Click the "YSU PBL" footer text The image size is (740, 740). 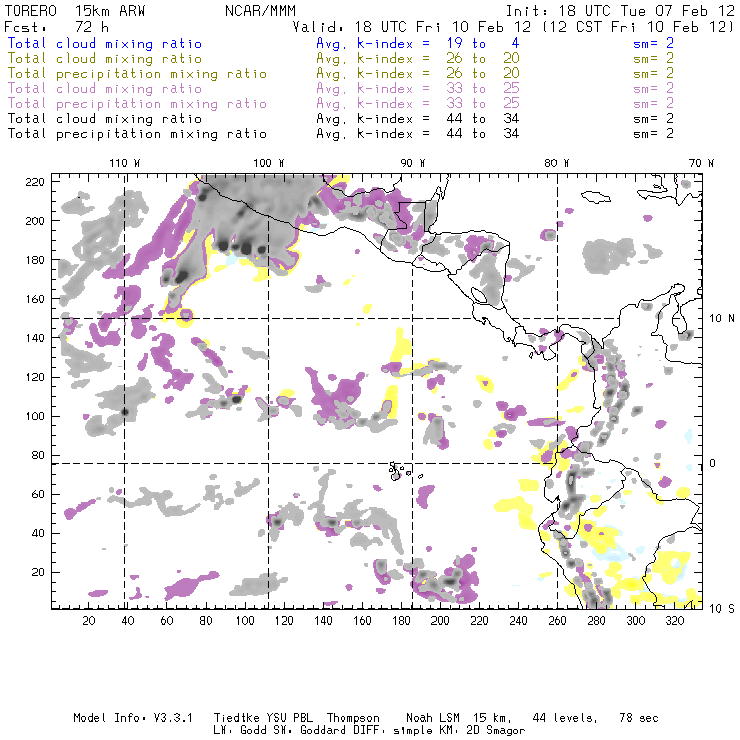click(x=288, y=718)
